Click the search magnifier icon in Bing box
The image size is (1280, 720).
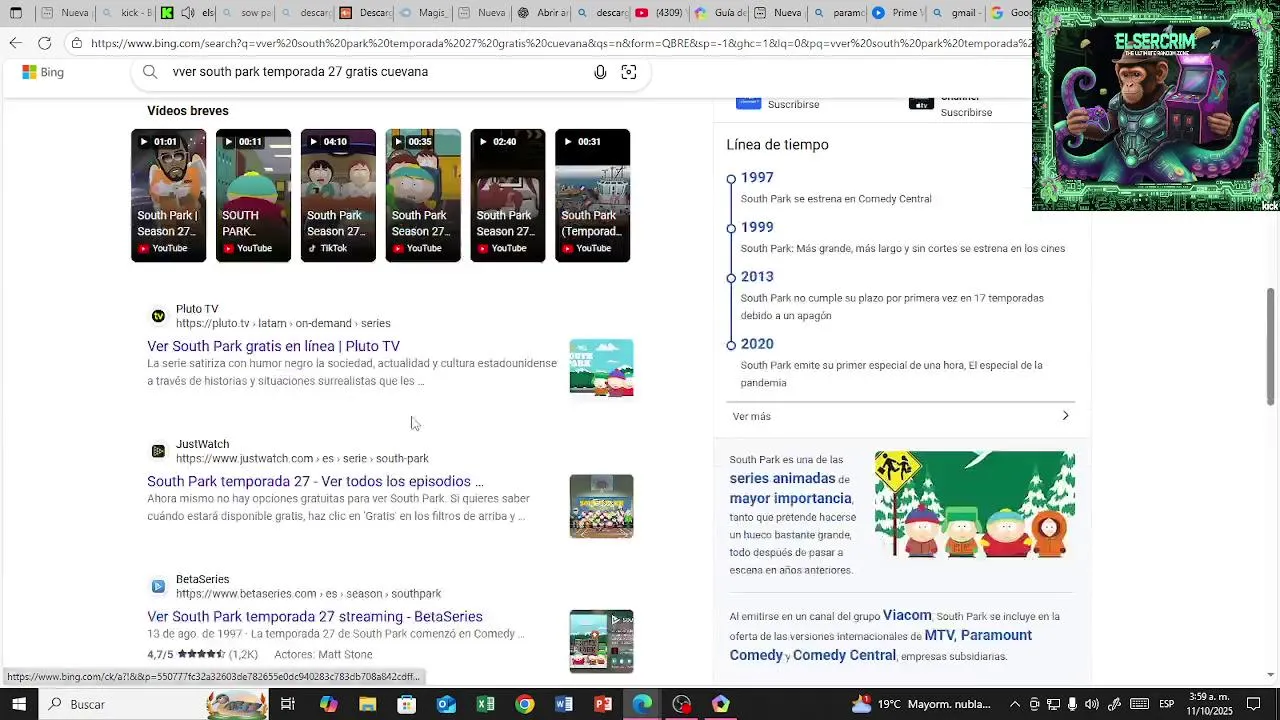pos(150,72)
